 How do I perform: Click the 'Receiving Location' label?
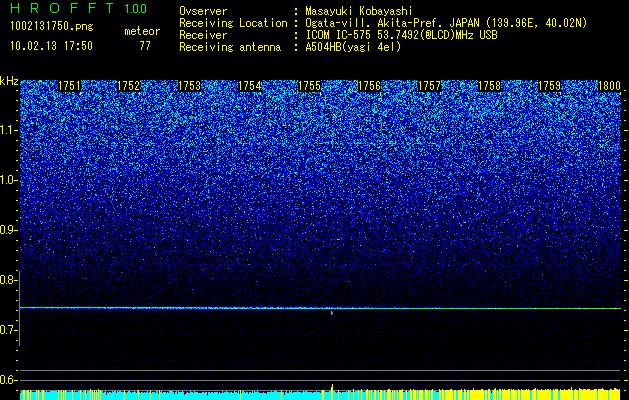(x=233, y=23)
